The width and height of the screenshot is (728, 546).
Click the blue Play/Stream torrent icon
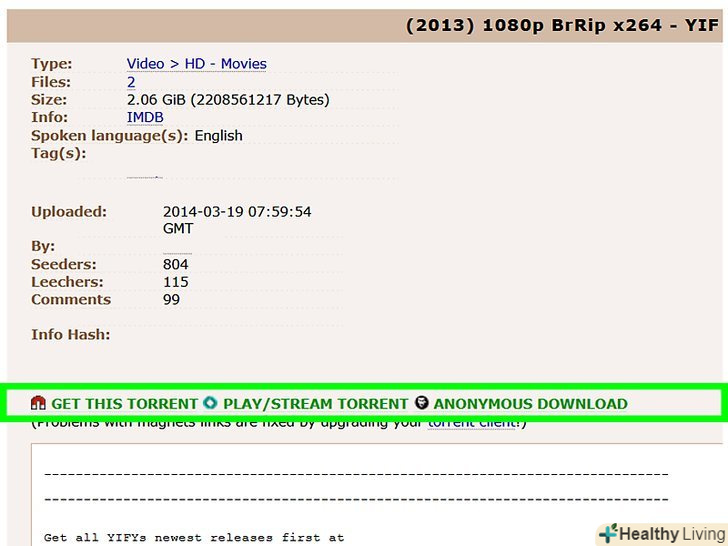tap(210, 403)
